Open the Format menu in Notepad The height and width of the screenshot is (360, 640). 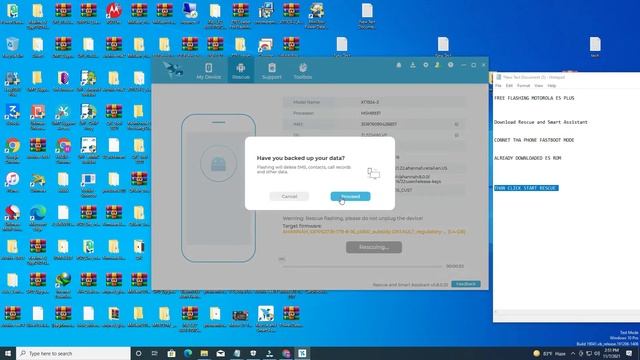coord(523,86)
